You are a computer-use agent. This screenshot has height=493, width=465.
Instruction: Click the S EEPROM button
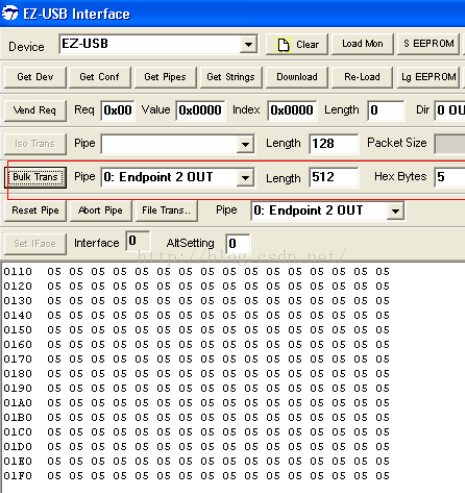pos(429,44)
